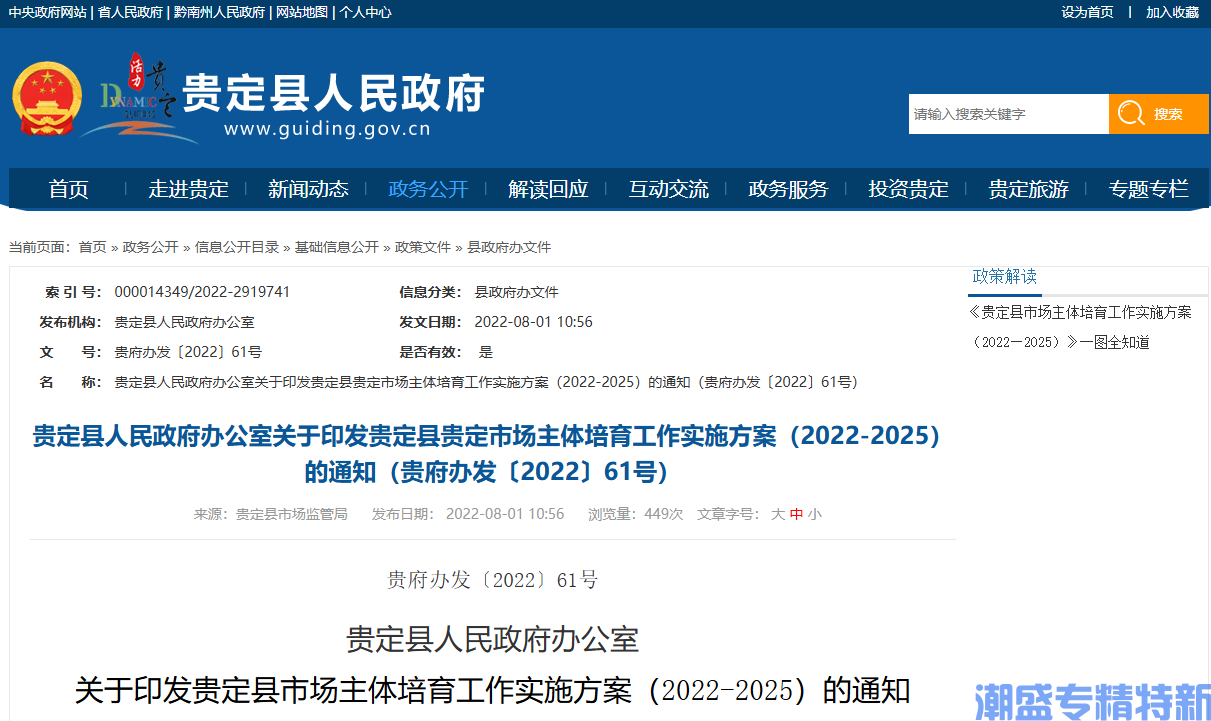Viewport: 1211px width, 721px height.
Task: Visit 黔南州人民政府 top link
Action: tap(220, 12)
